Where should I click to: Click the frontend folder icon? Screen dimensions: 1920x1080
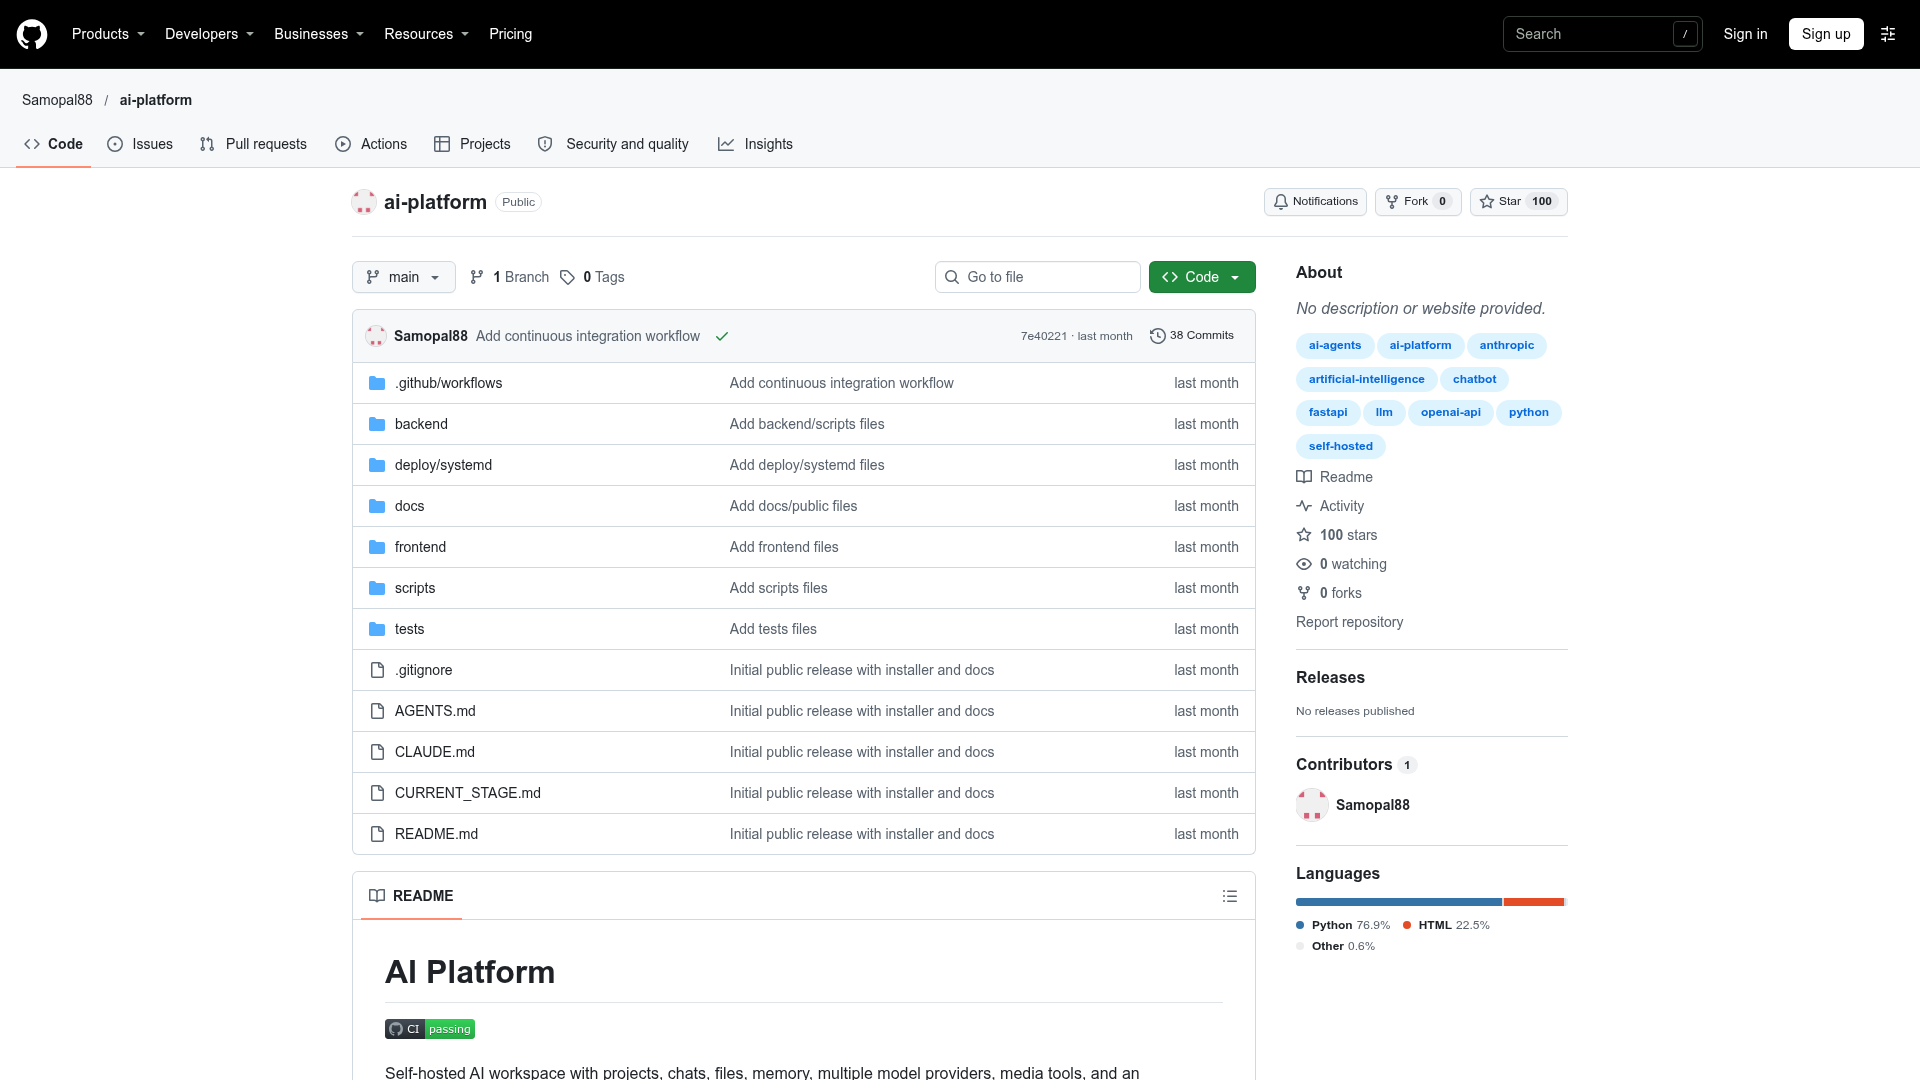[x=377, y=547]
